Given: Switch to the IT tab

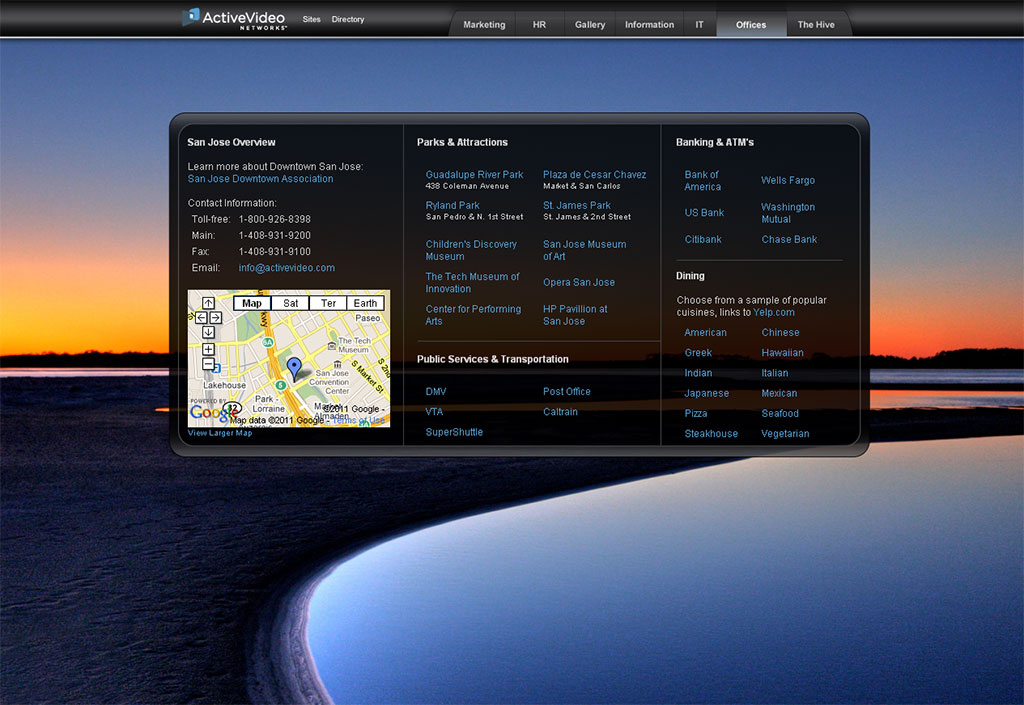Looking at the screenshot, I should click(x=699, y=25).
